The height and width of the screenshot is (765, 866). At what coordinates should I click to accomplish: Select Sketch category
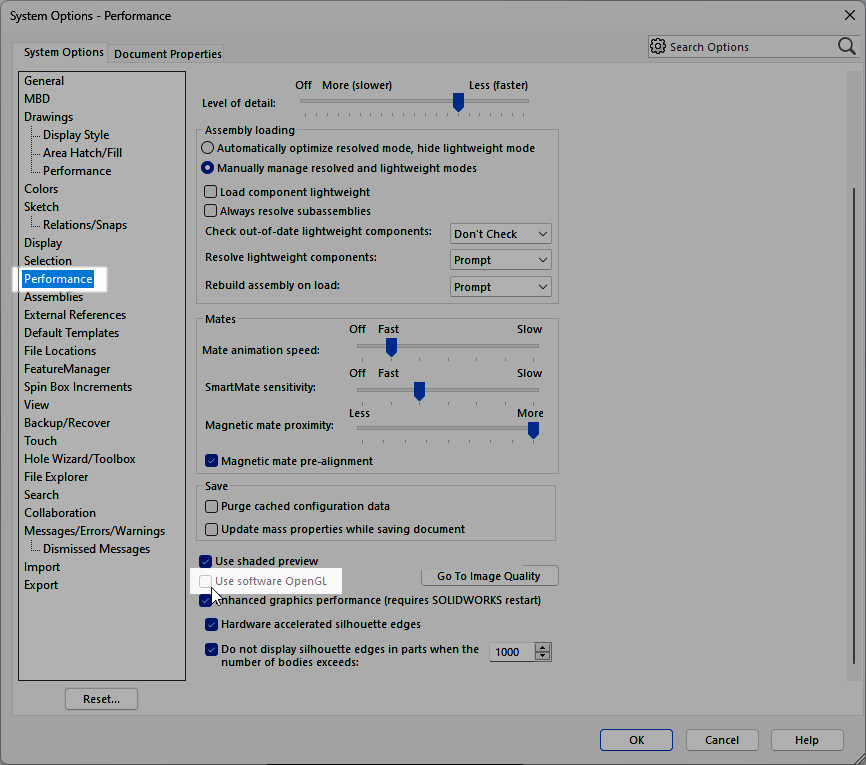click(41, 207)
